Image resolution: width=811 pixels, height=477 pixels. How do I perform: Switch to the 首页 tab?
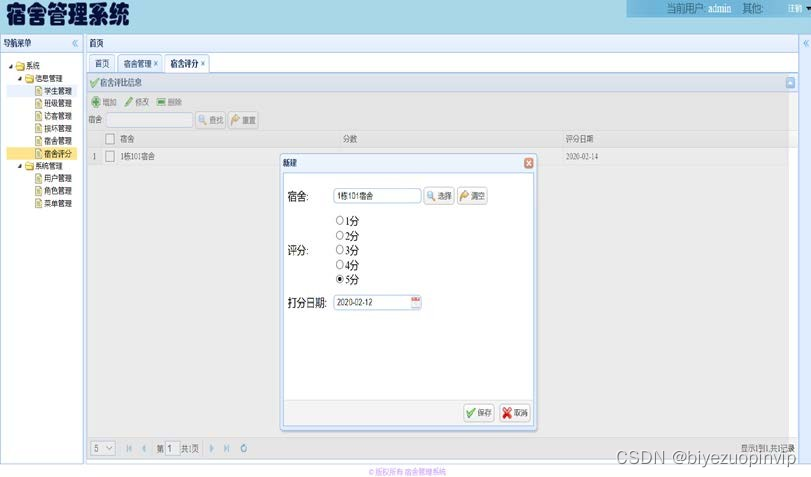pyautogui.click(x=102, y=64)
